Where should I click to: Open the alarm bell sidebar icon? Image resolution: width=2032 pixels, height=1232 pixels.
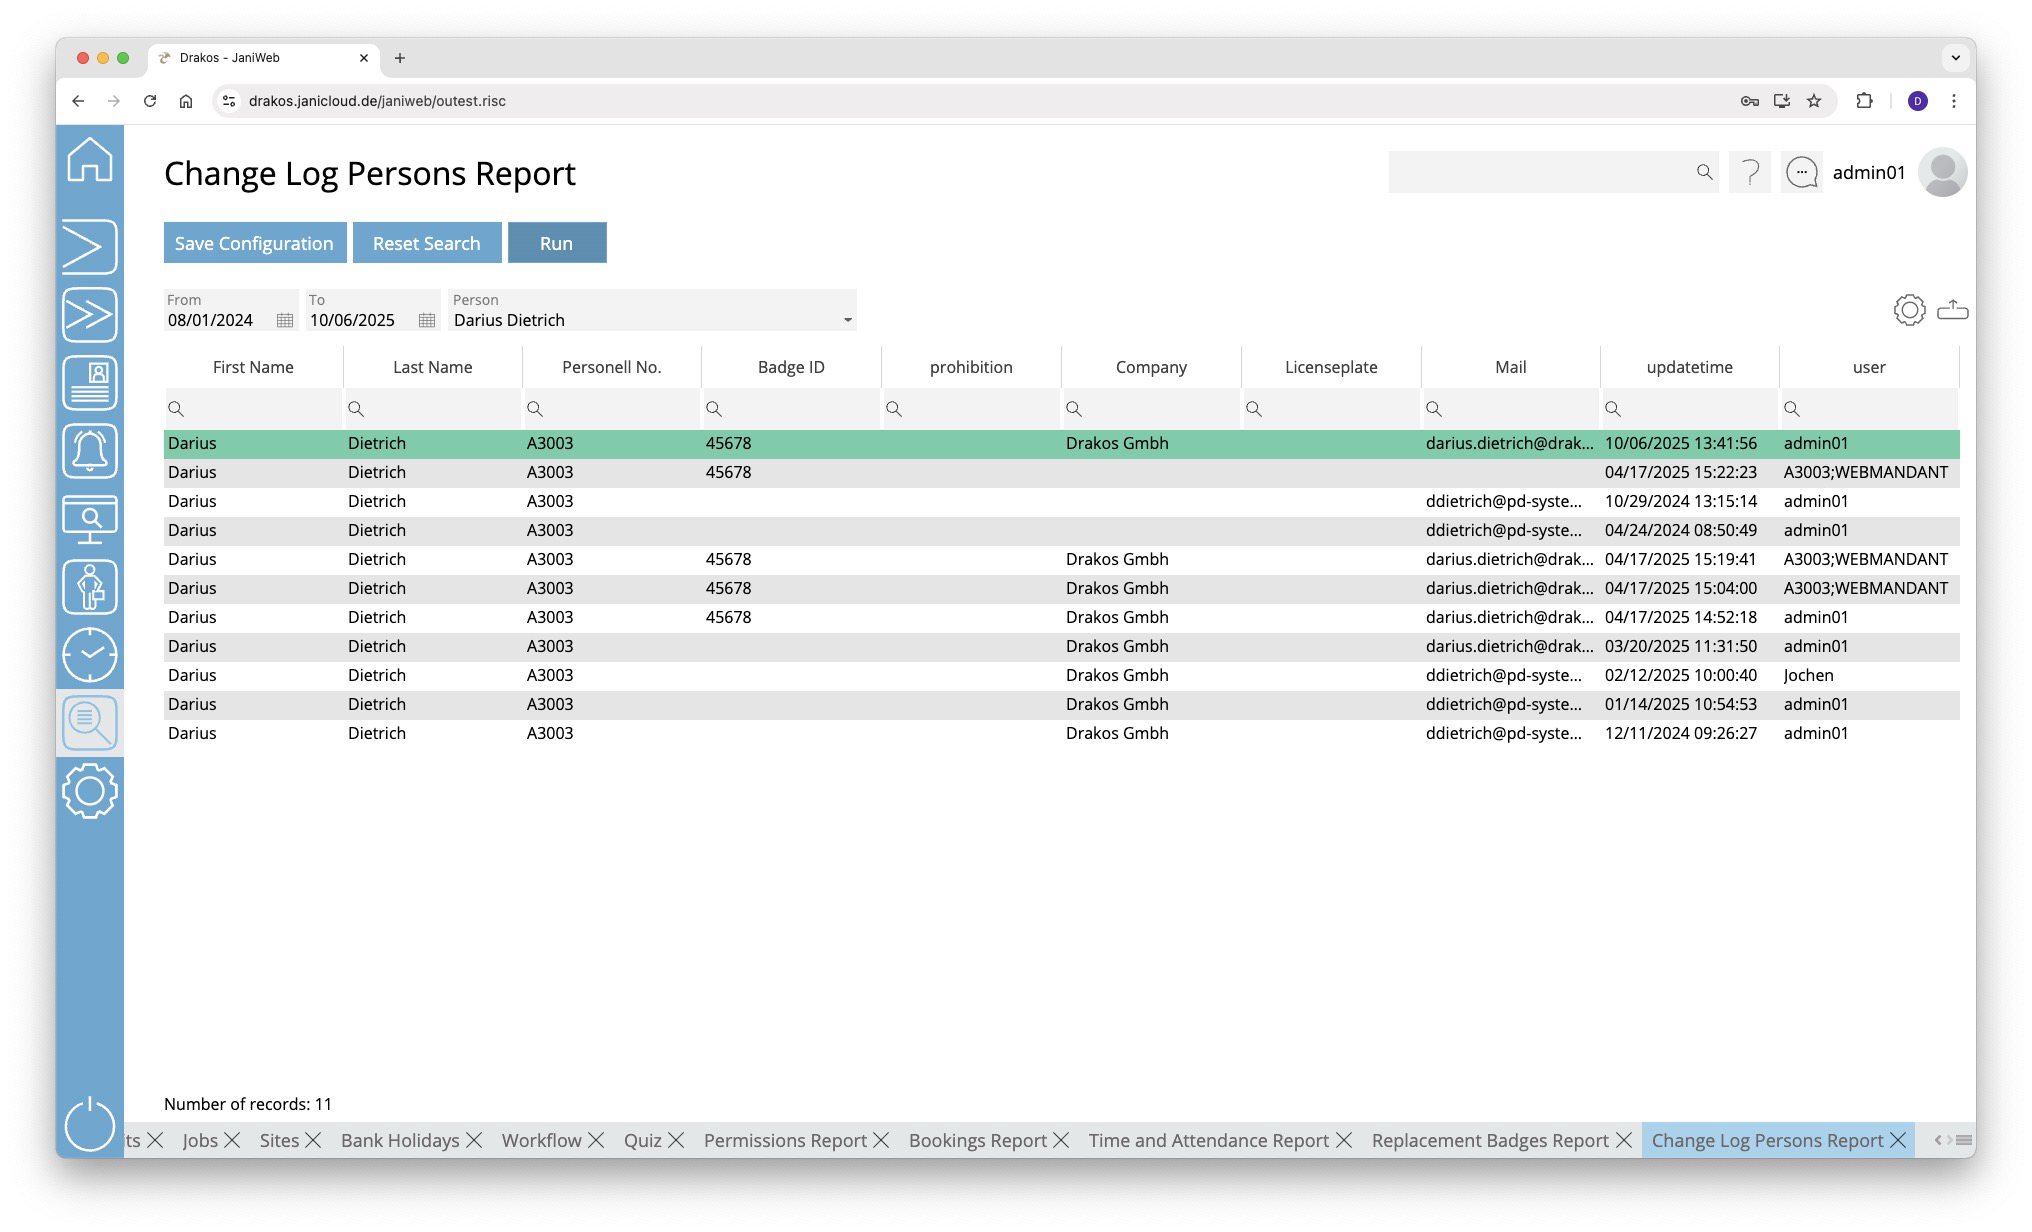(90, 451)
